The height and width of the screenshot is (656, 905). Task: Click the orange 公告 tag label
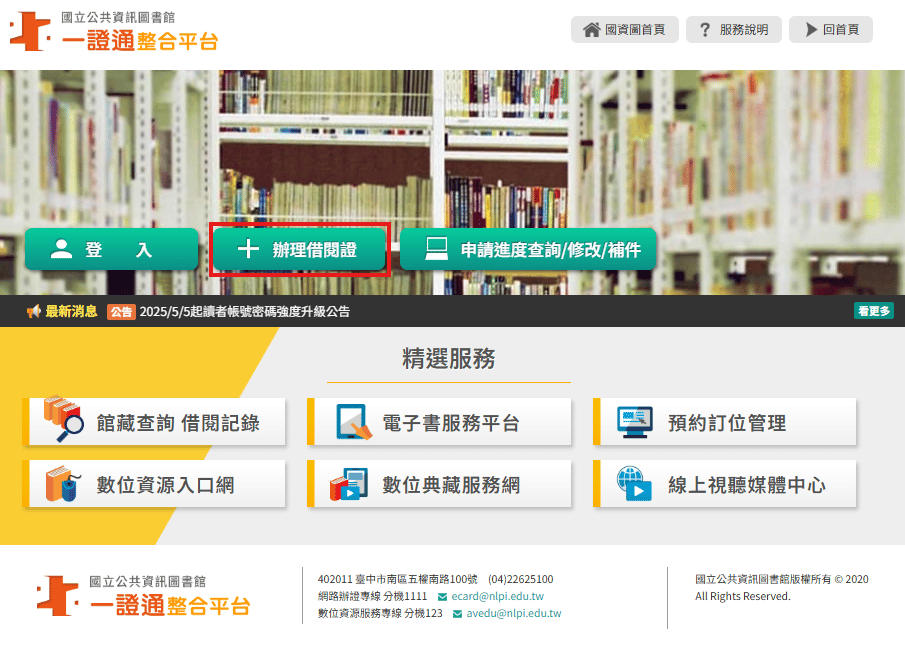[121, 312]
